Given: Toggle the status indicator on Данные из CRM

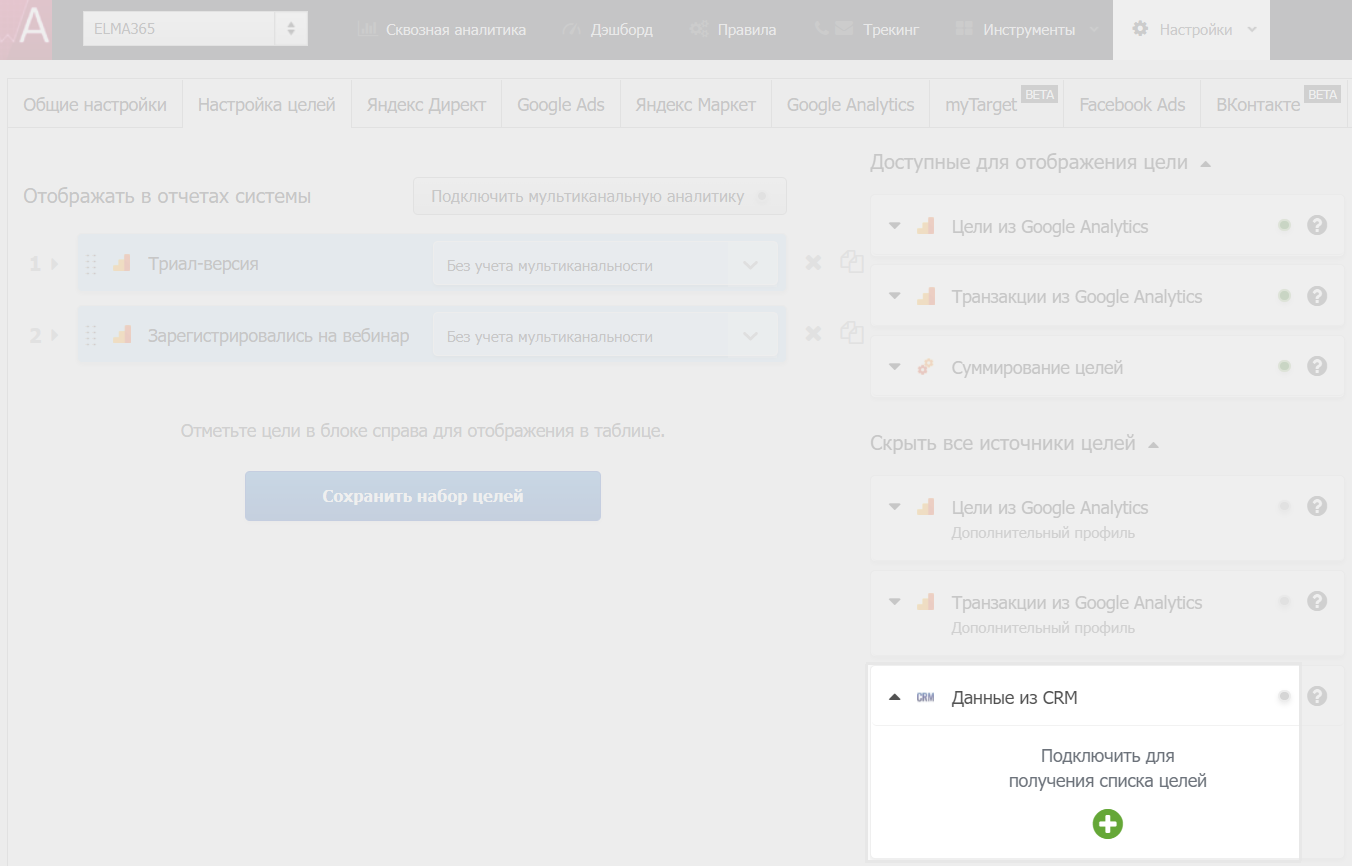Looking at the screenshot, I should coord(1284,696).
